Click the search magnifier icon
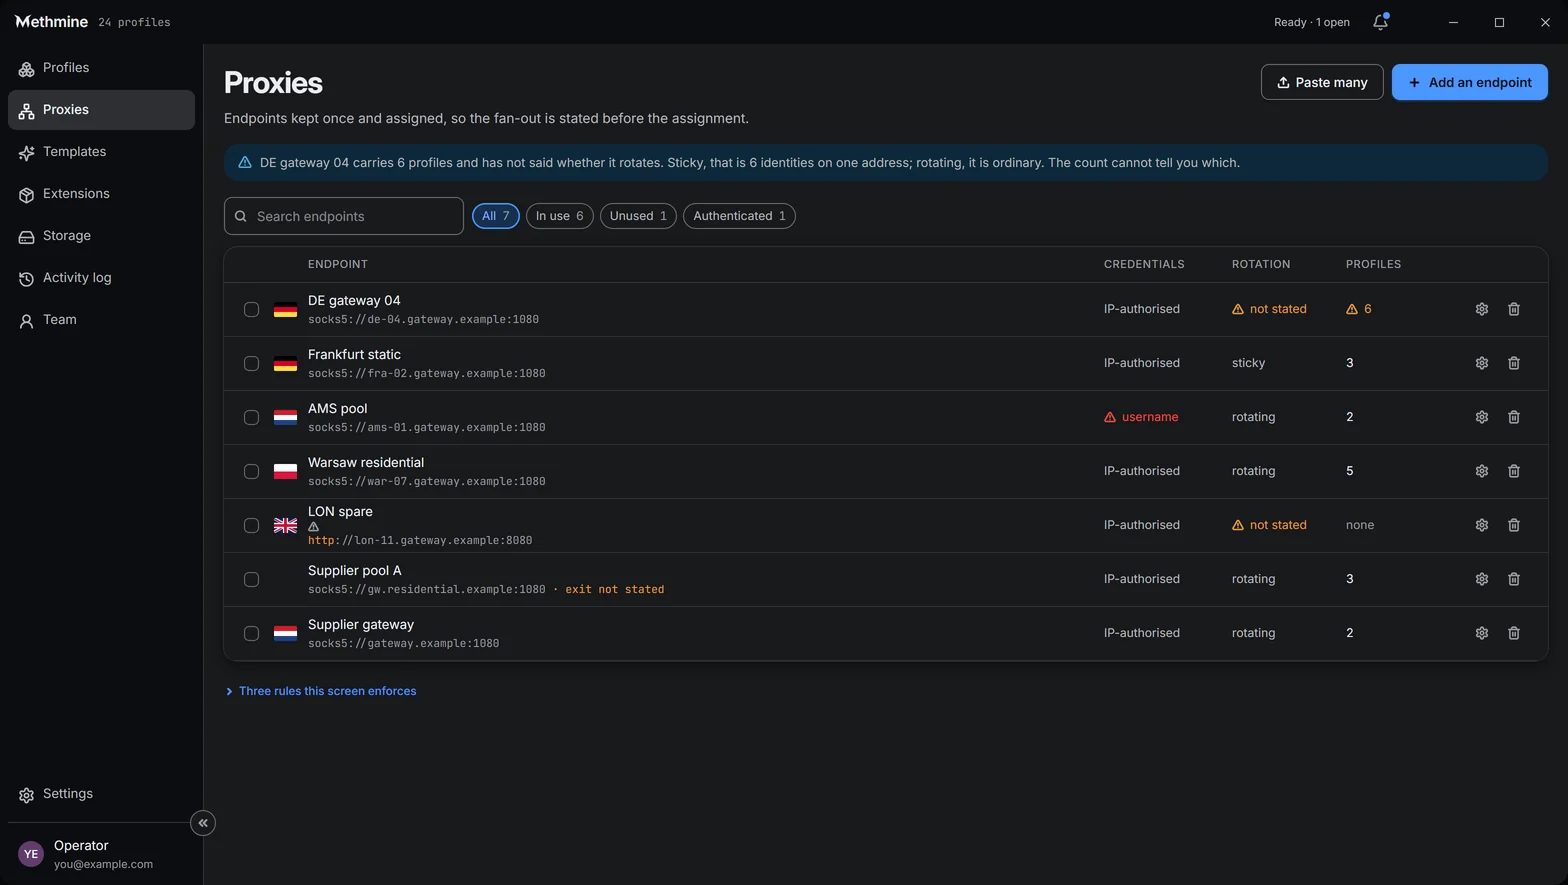 pos(241,216)
